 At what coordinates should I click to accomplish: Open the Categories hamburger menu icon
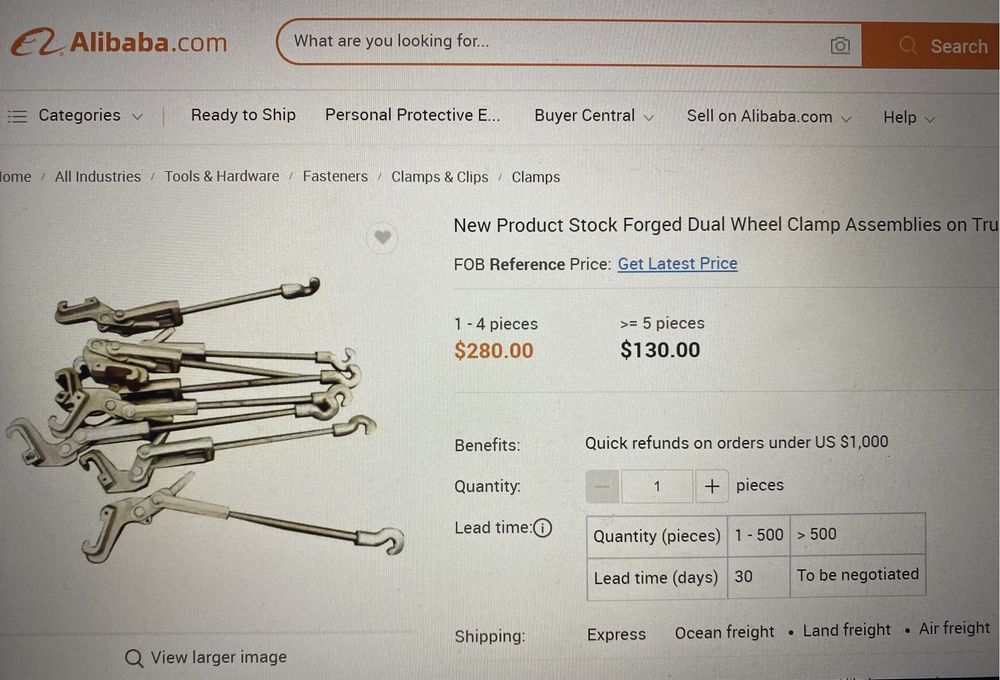tap(17, 116)
